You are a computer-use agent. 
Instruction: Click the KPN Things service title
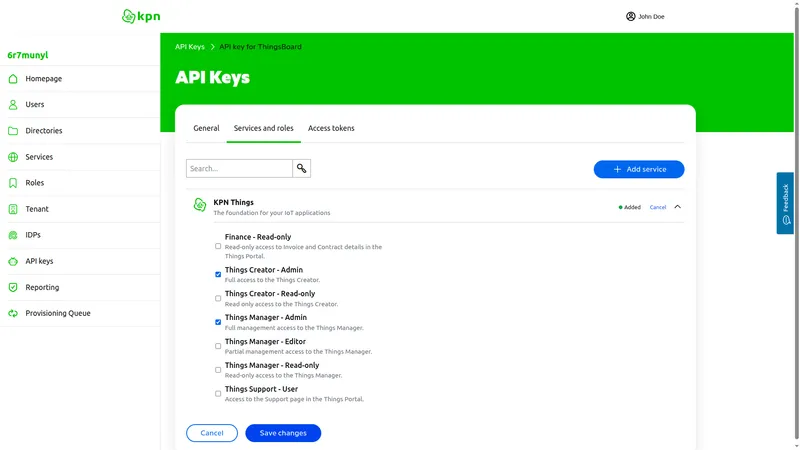pos(233,203)
